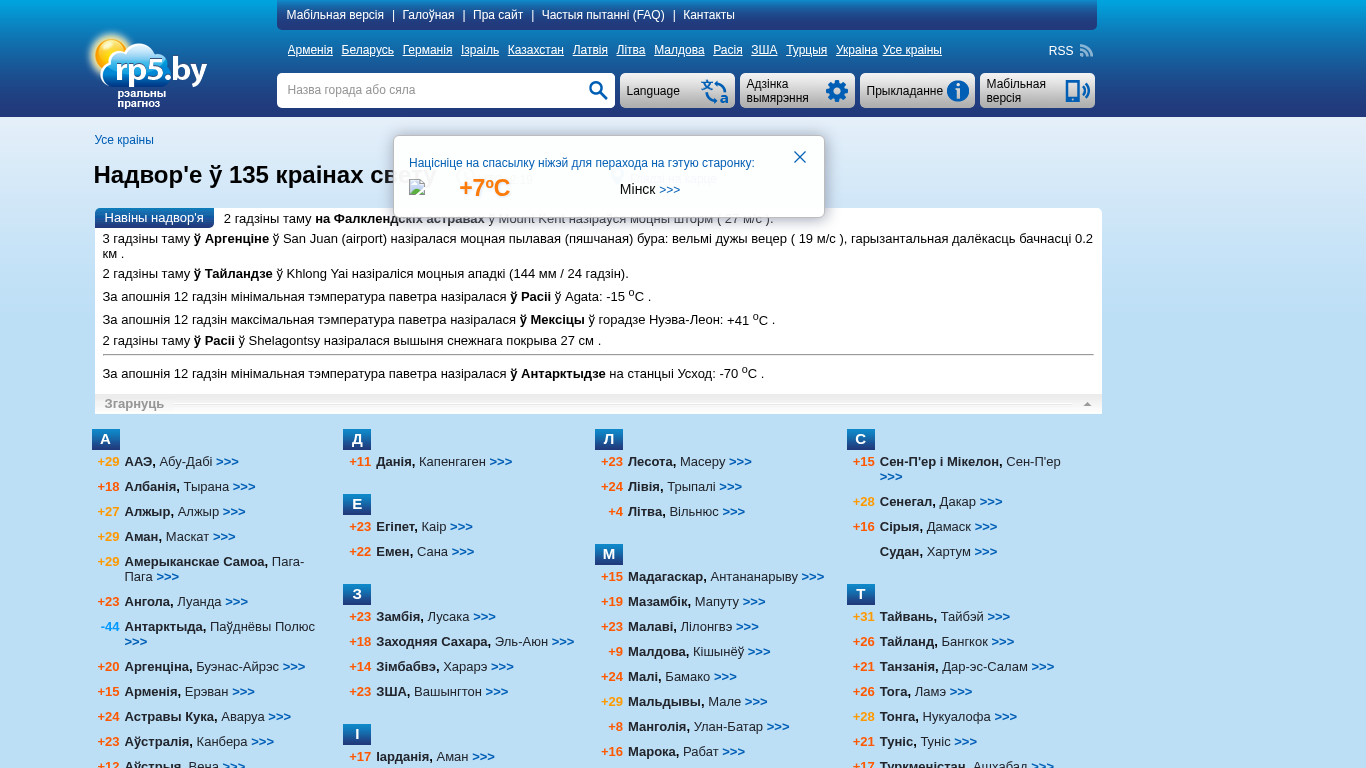Open Частыя пытанні (FAQ)
Screen dimensions: 1366x768
pos(603,15)
